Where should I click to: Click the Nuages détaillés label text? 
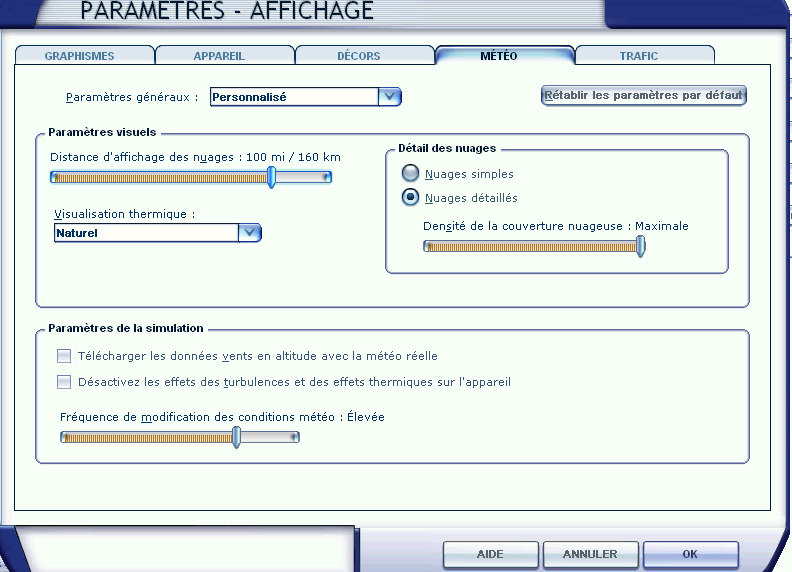click(x=471, y=198)
